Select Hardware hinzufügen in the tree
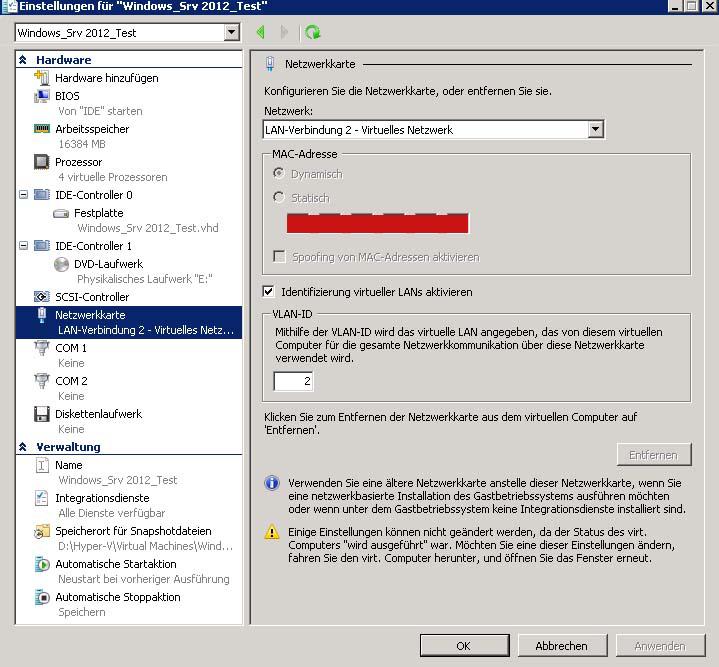This screenshot has height=667, width=719. coord(106,78)
